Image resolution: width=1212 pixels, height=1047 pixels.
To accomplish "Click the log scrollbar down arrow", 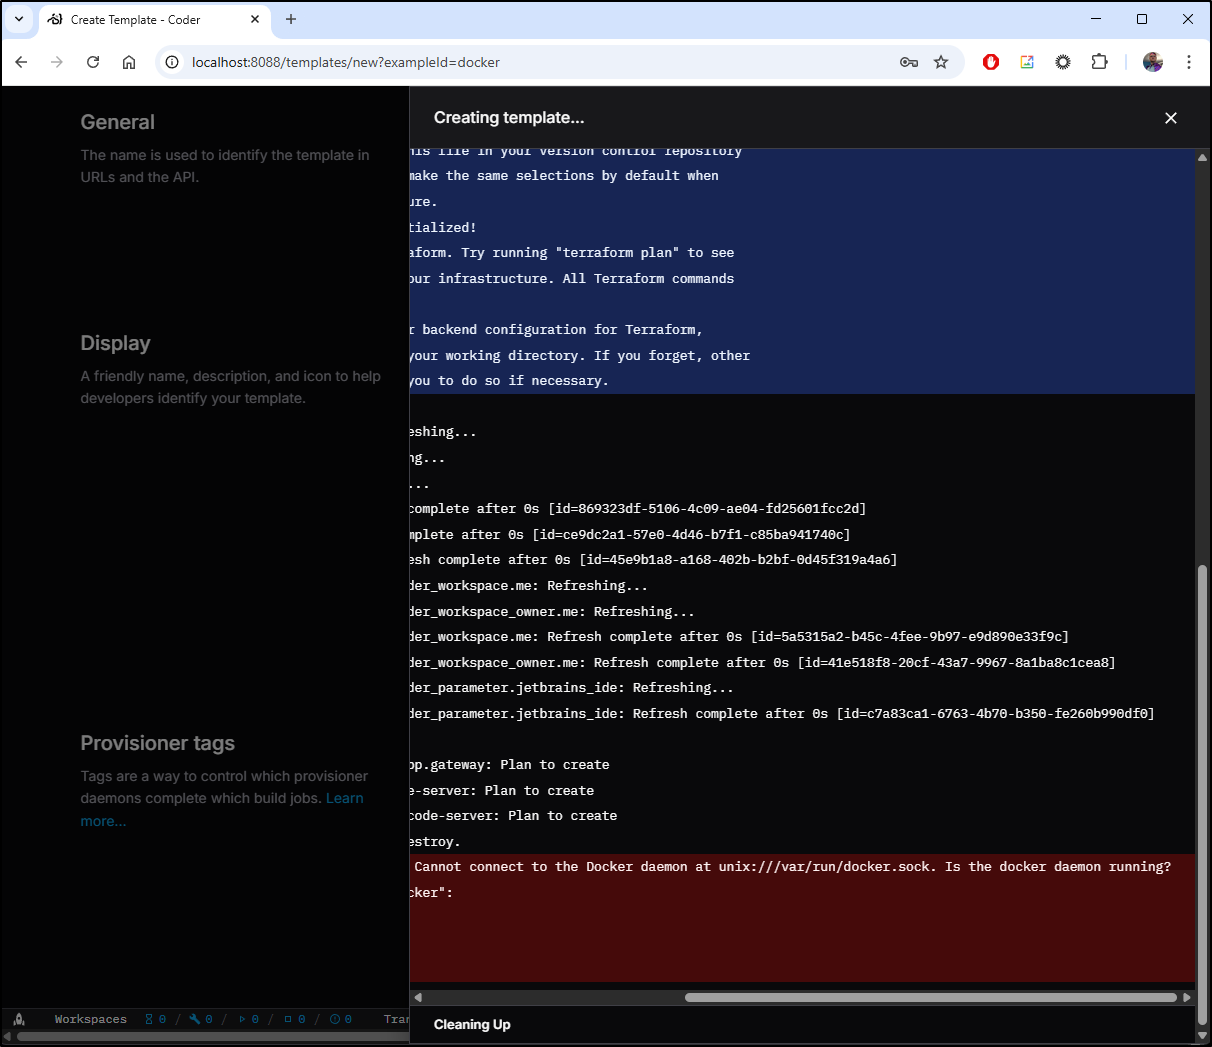I will pos(1203,1036).
